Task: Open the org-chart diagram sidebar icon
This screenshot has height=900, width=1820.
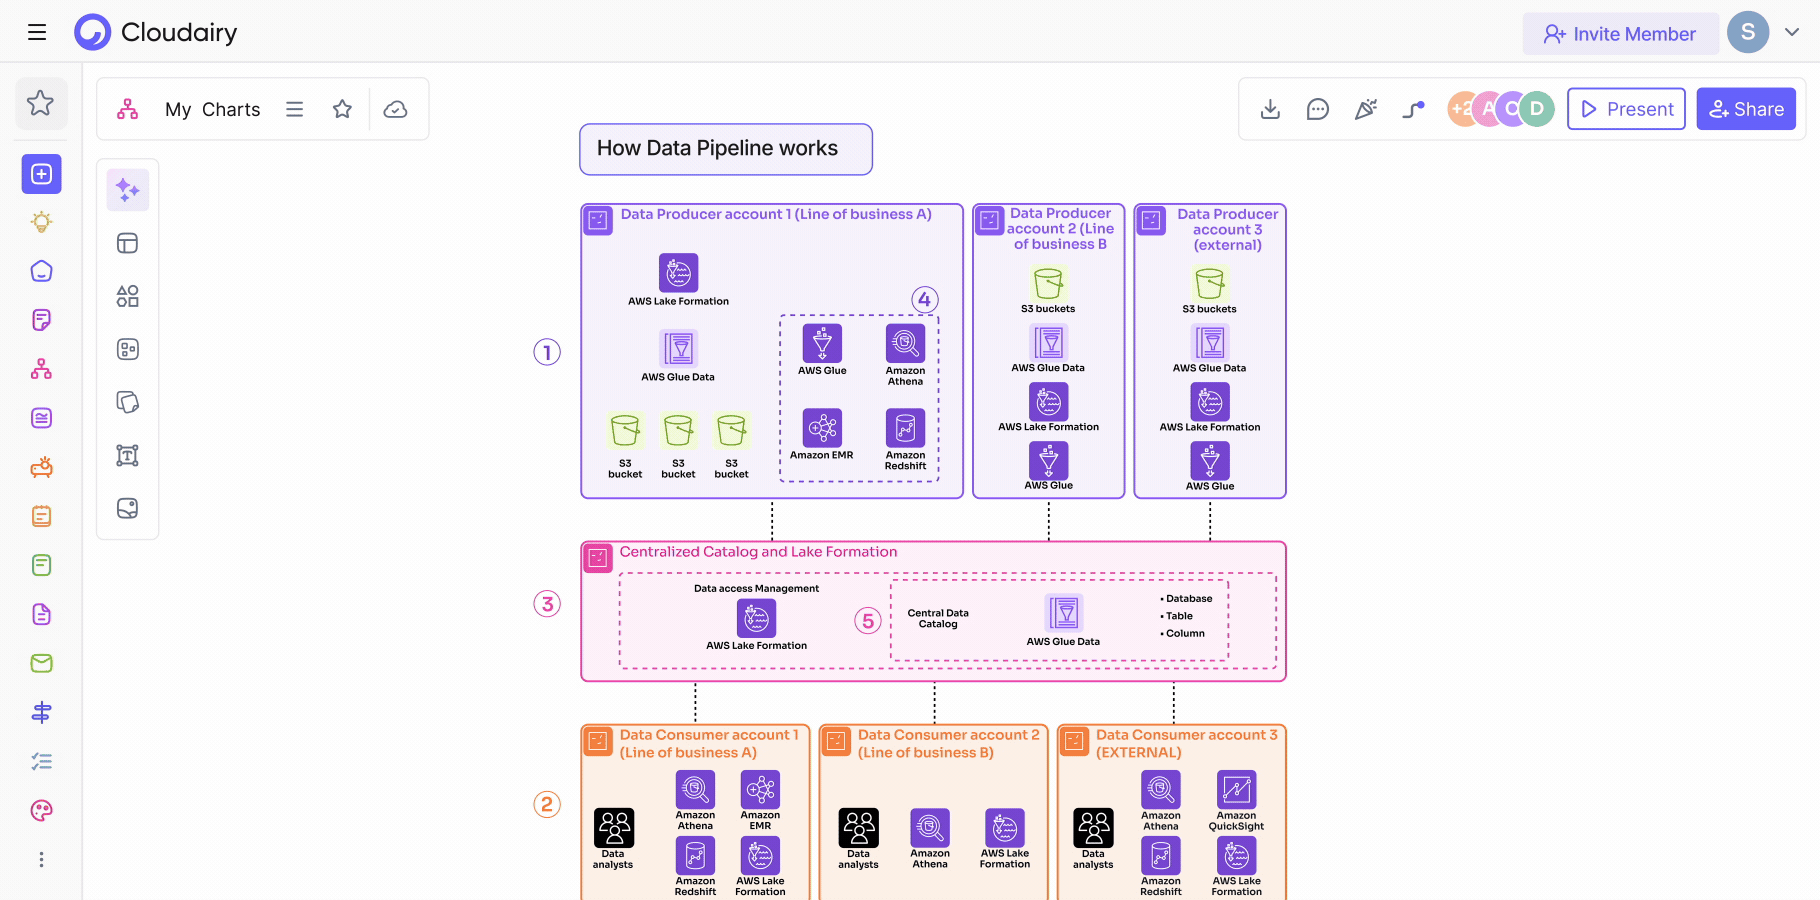Action: [x=42, y=369]
